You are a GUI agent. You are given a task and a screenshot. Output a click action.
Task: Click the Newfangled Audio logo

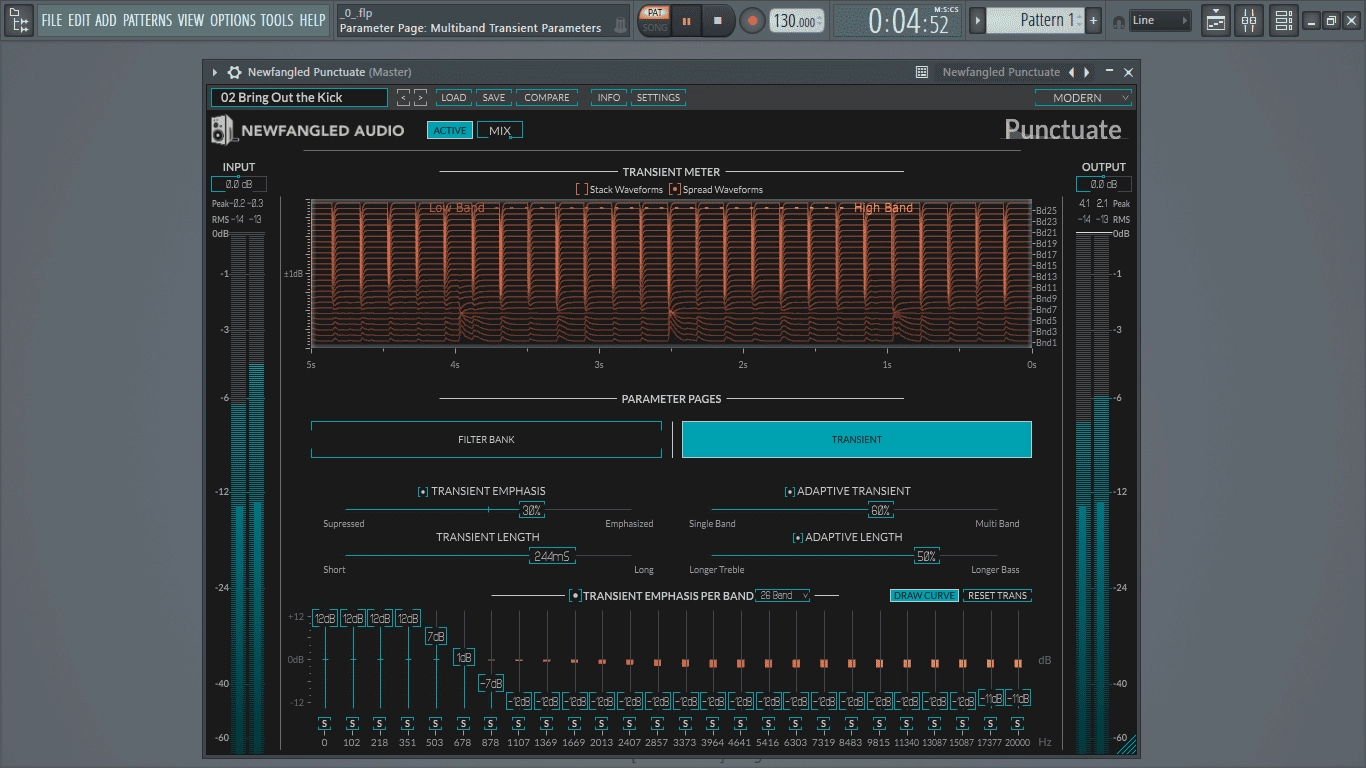click(308, 130)
